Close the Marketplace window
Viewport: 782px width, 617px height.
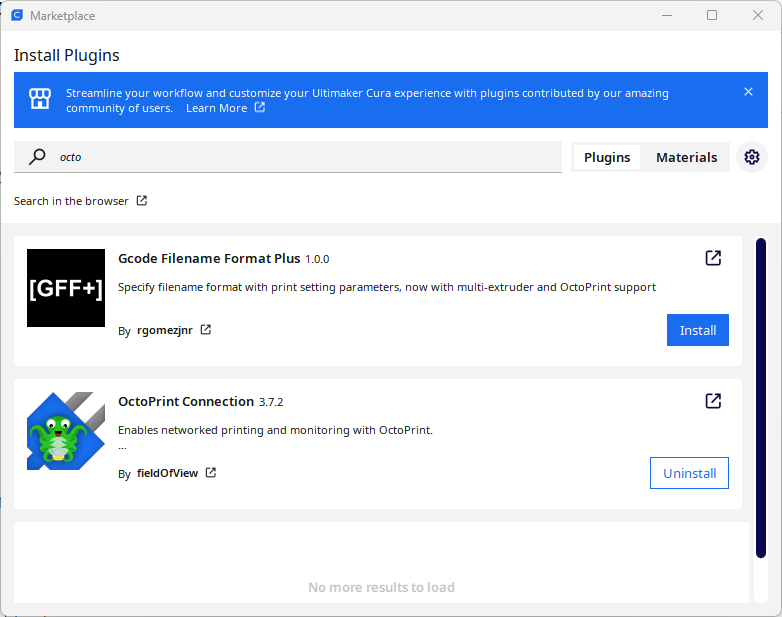pos(758,15)
